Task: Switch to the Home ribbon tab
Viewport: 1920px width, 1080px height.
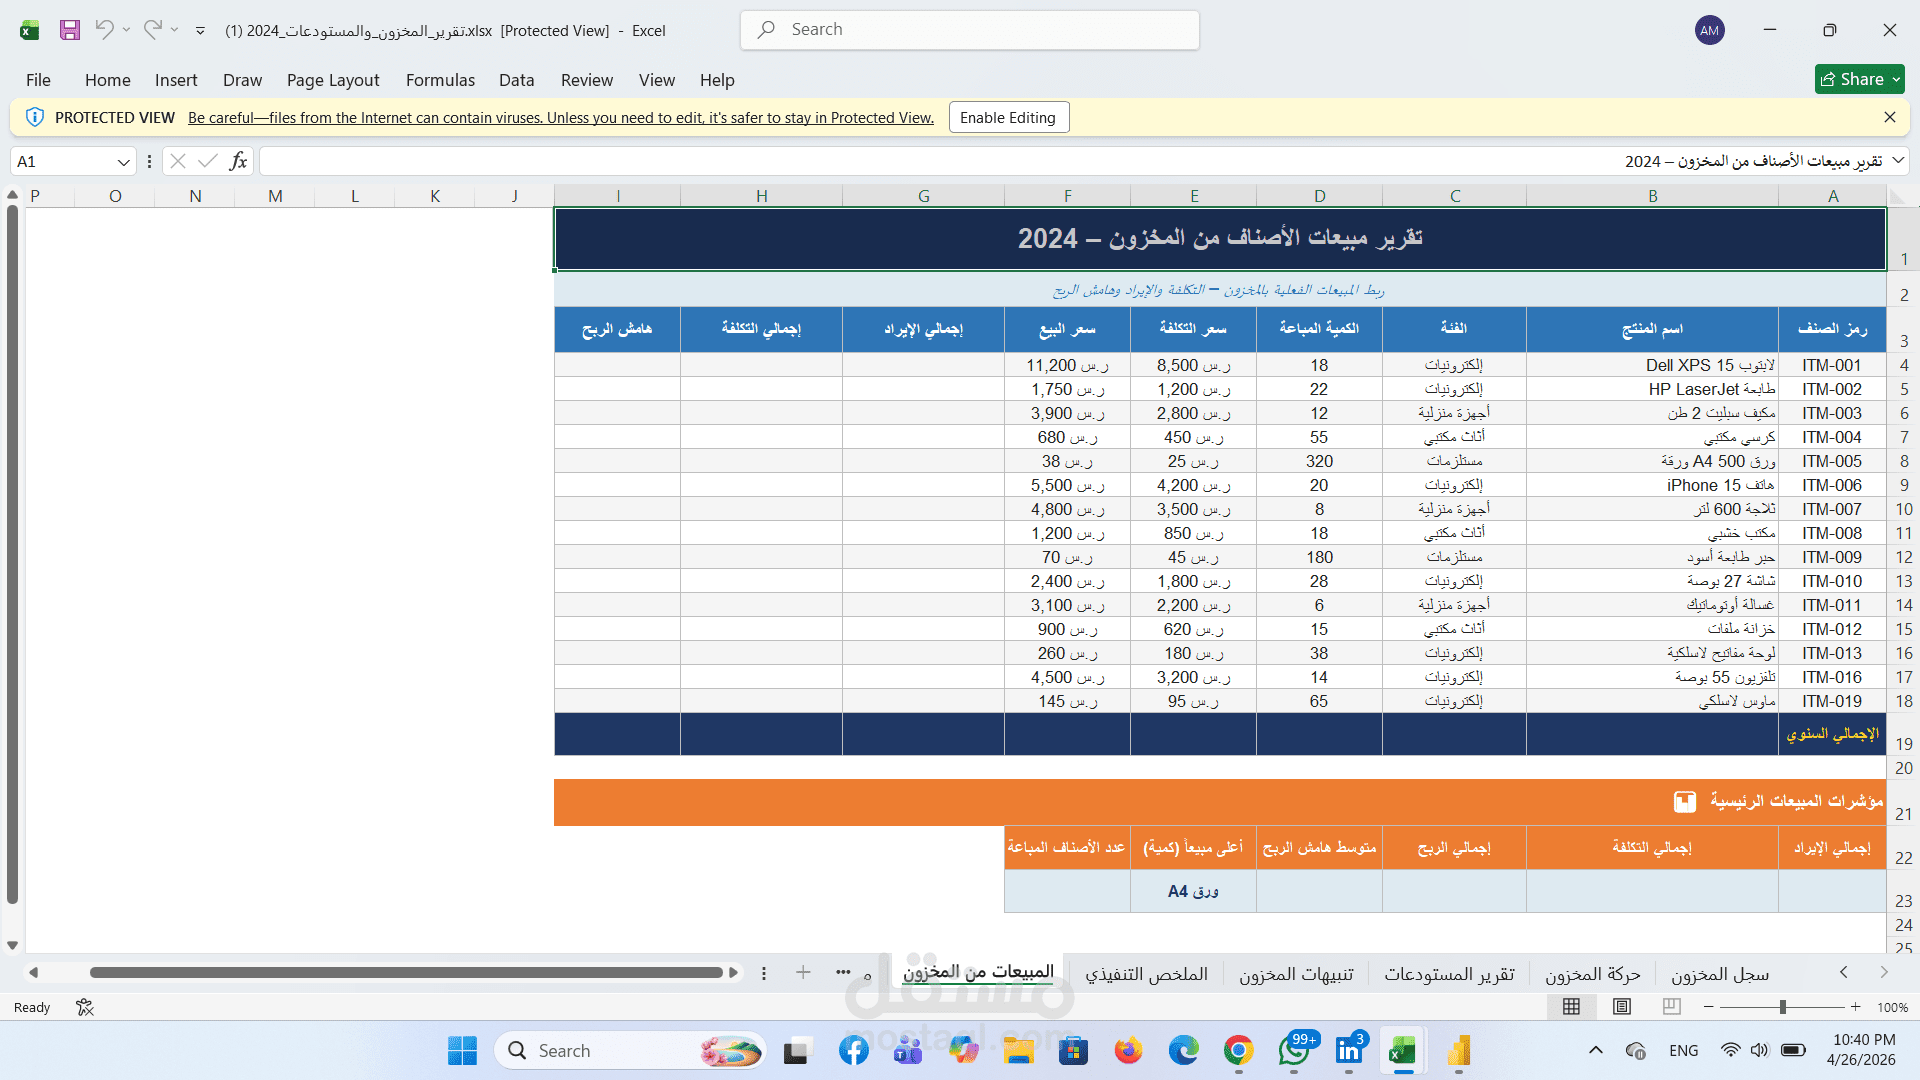Action: click(x=107, y=80)
